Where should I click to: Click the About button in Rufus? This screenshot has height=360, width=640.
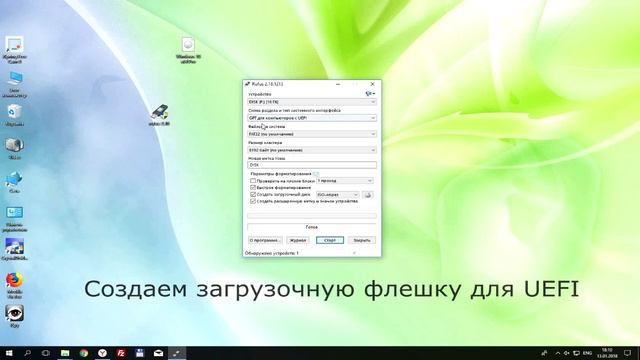[x=265, y=240]
